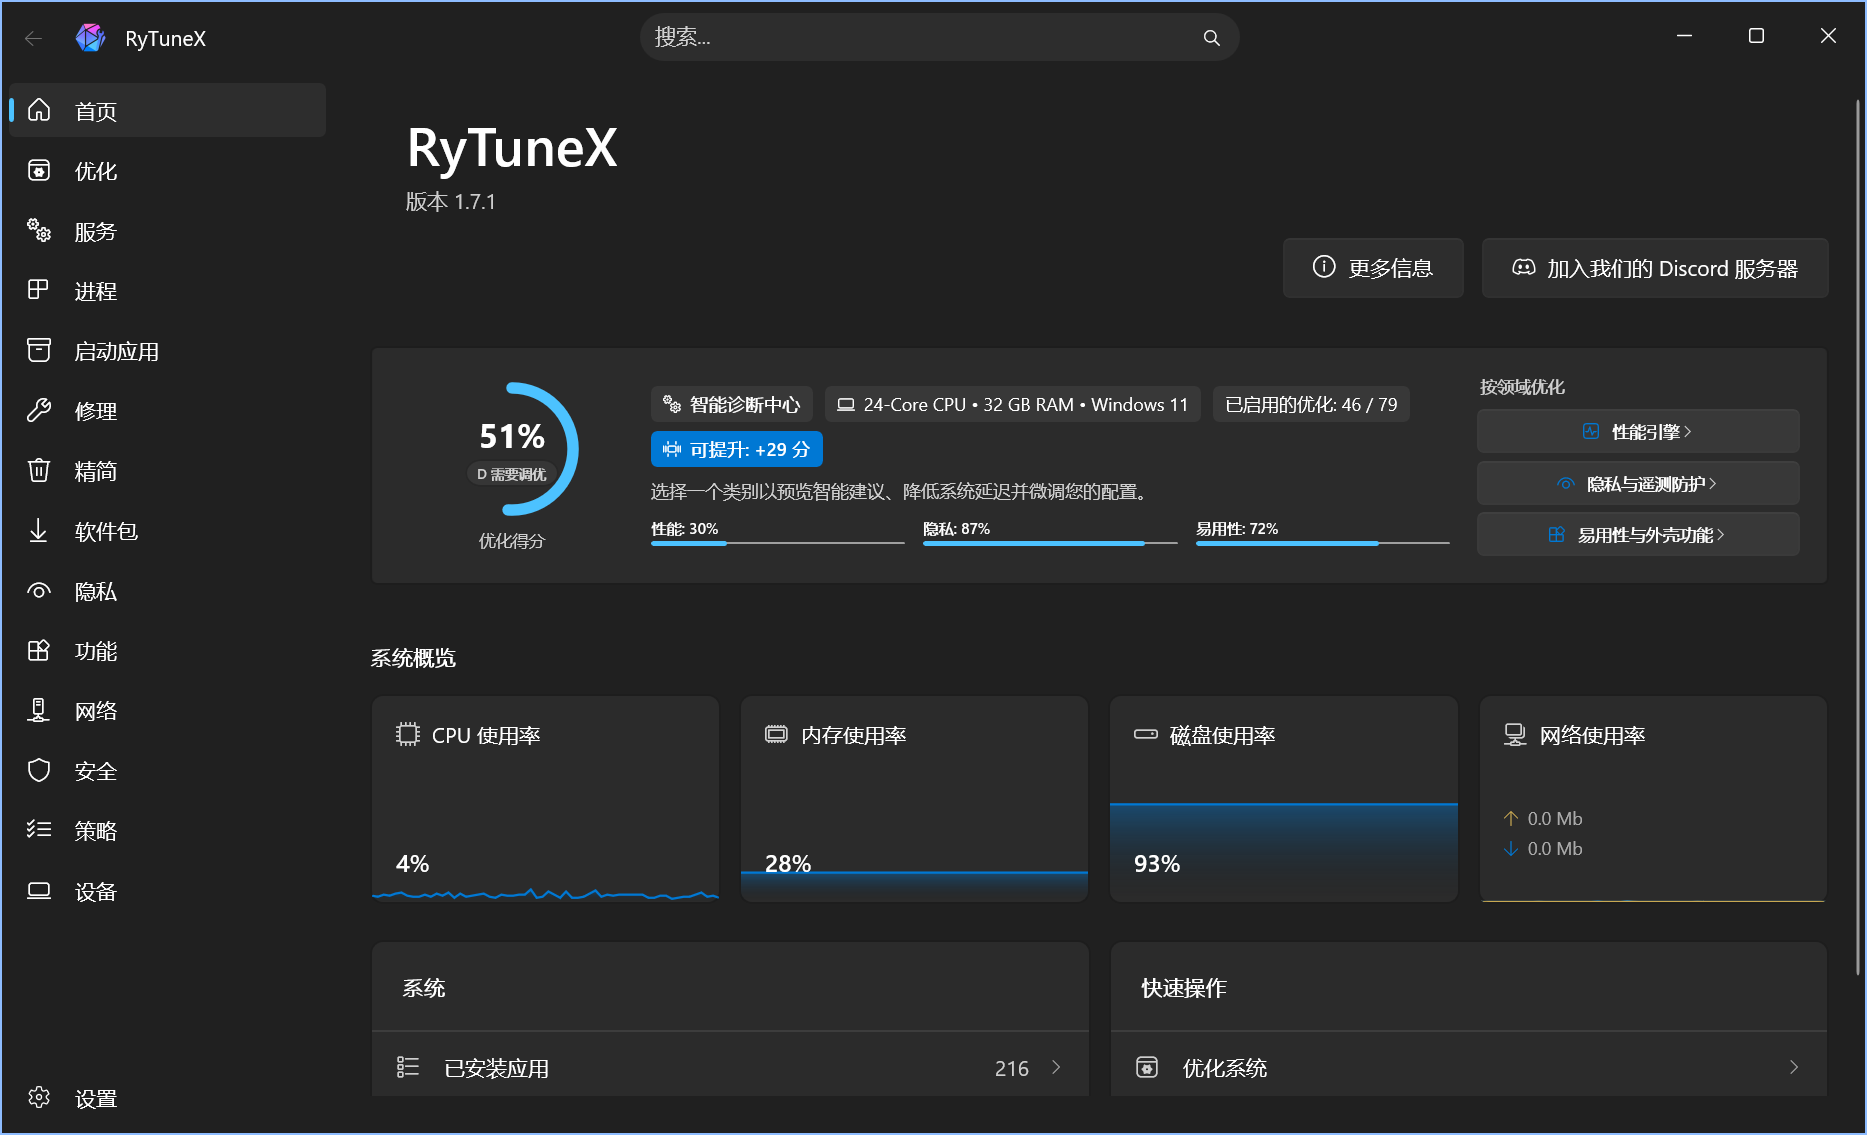Click the 网络使用率 card

pos(1653,798)
